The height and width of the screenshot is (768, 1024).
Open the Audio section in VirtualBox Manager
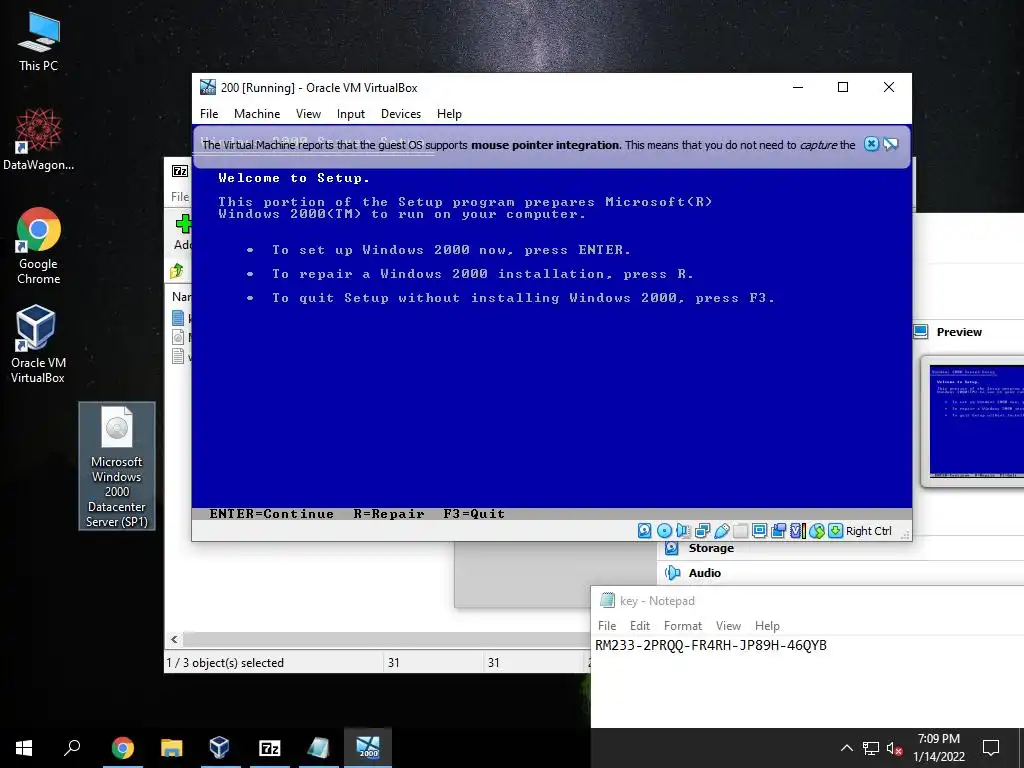pyautogui.click(x=705, y=573)
